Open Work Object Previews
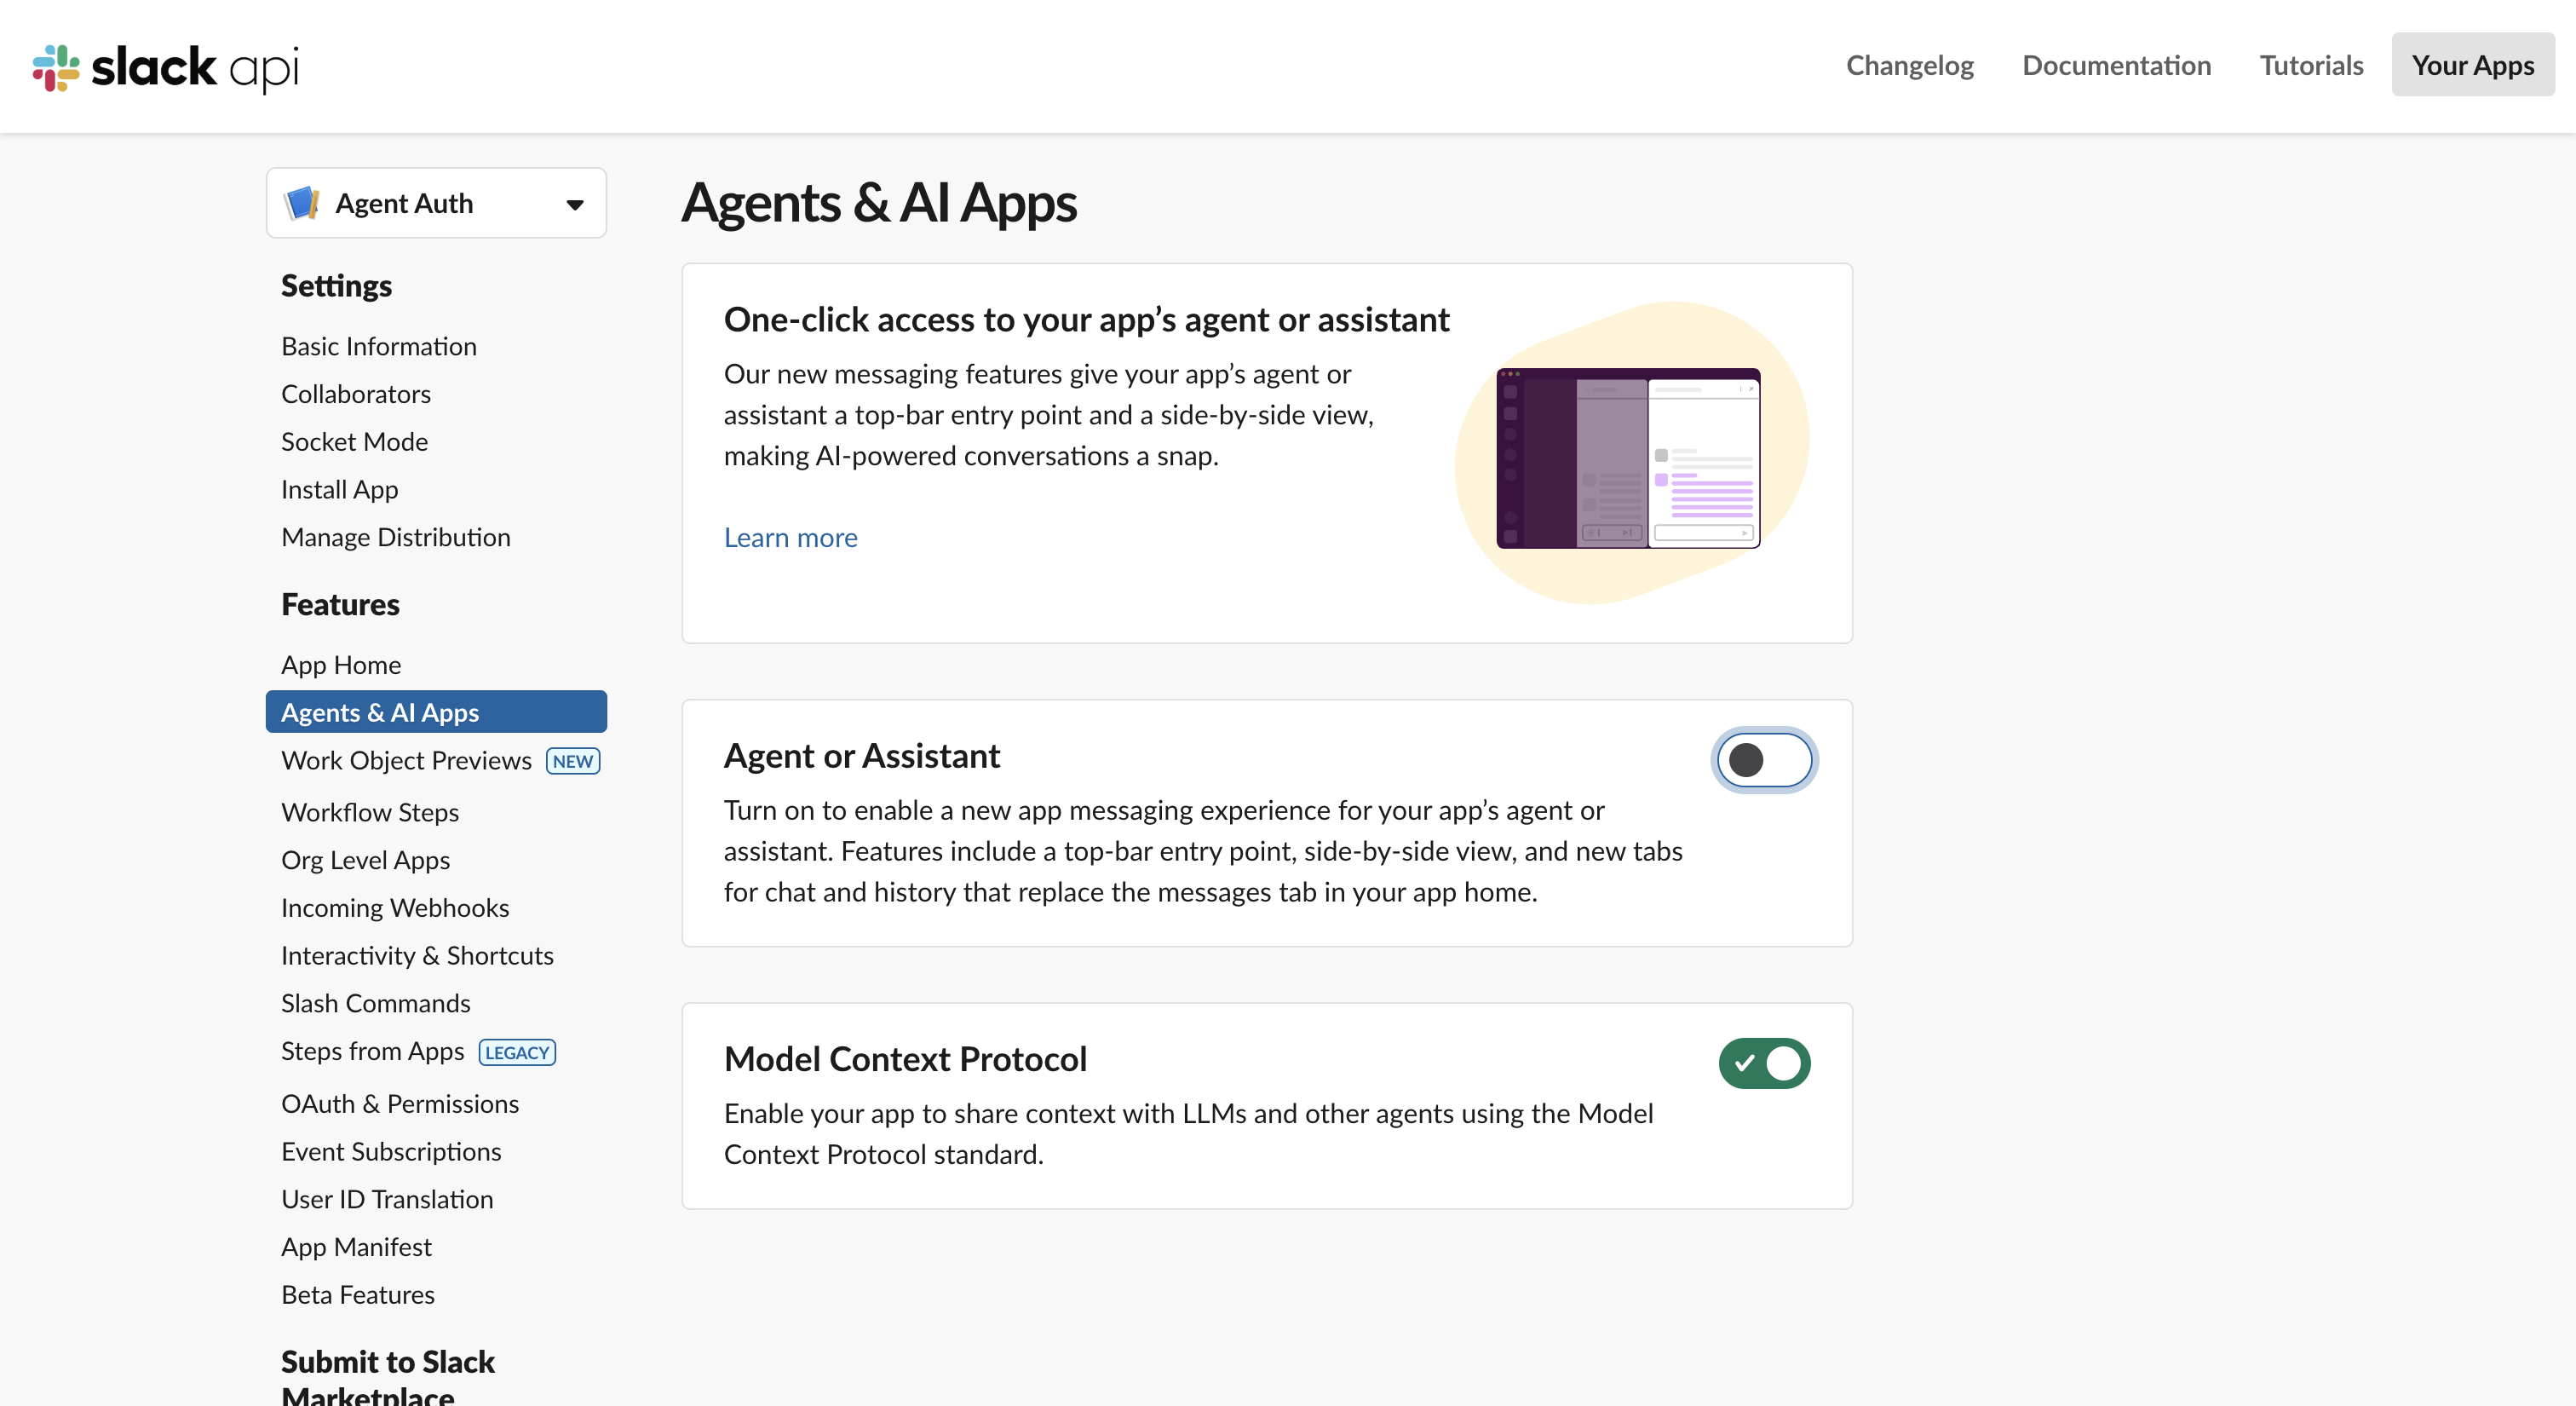Screen dimensions: 2576x1406 406,760
